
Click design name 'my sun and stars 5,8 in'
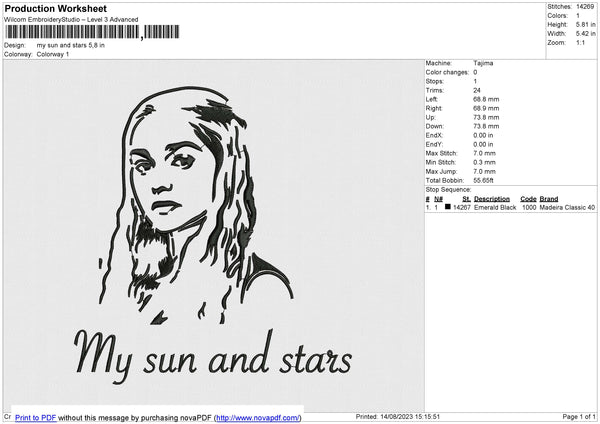pyautogui.click(x=70, y=45)
